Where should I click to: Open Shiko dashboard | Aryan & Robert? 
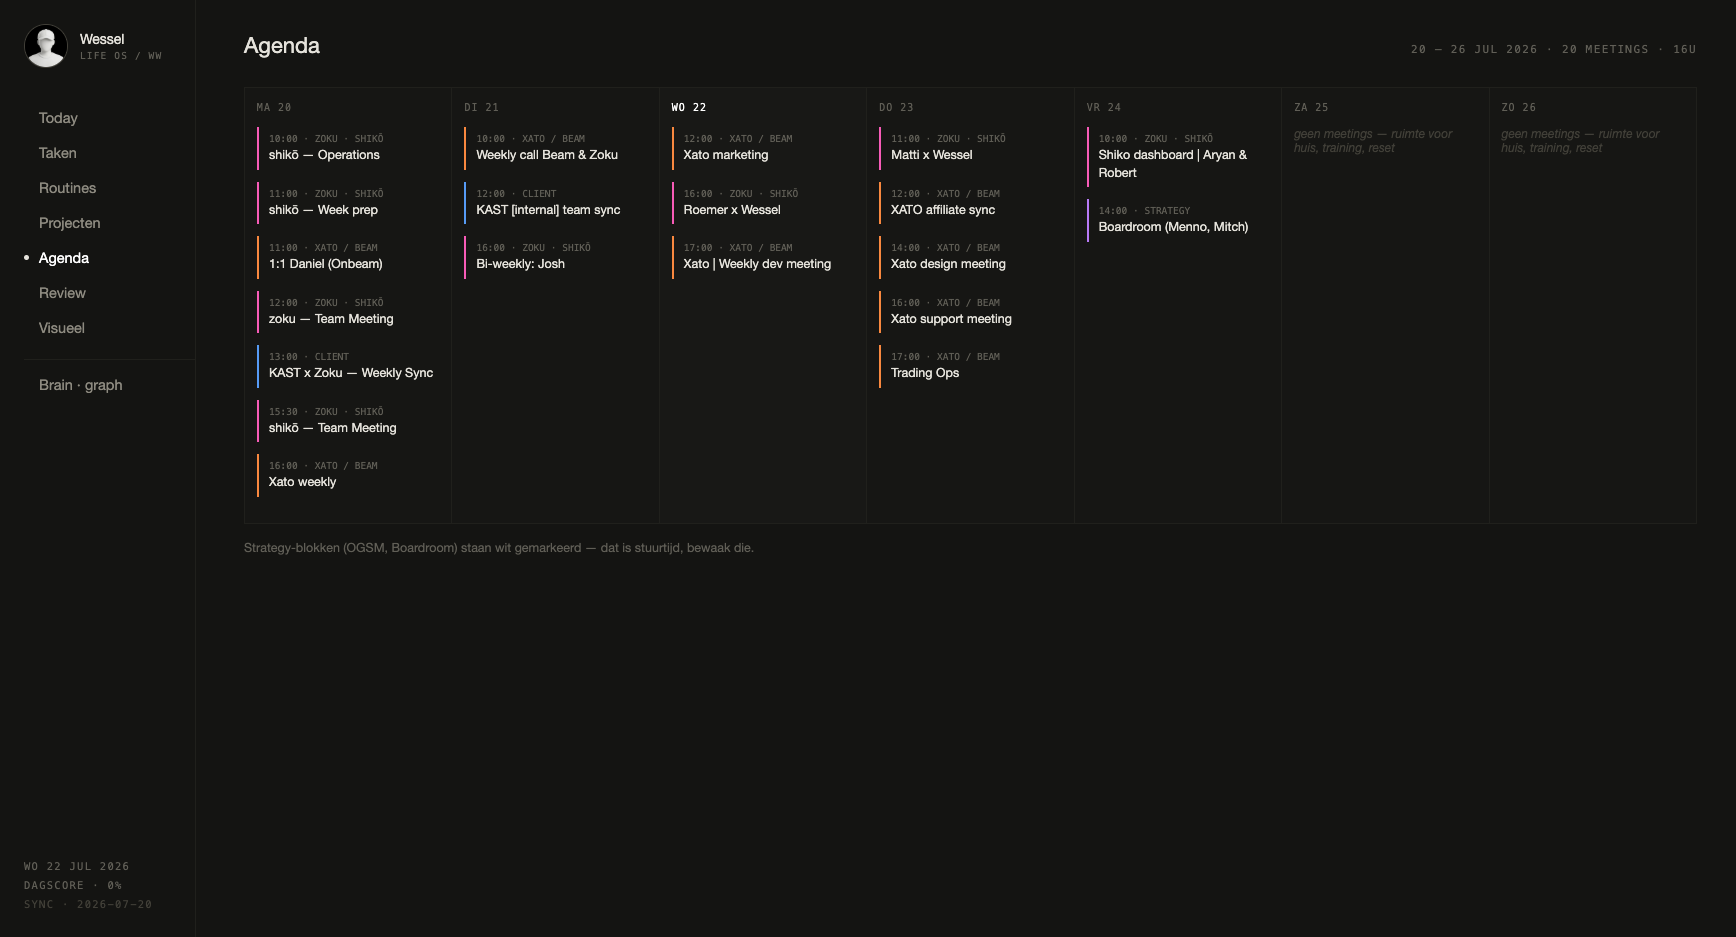(x=1177, y=156)
